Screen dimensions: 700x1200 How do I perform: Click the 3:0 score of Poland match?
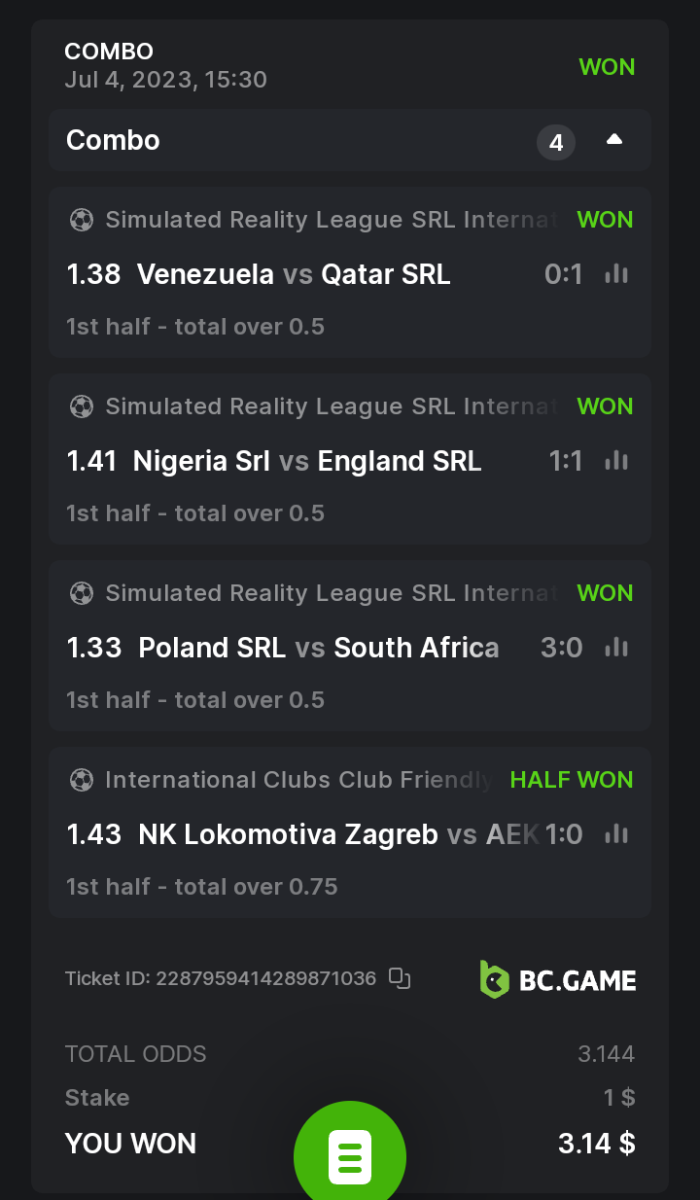coord(561,648)
